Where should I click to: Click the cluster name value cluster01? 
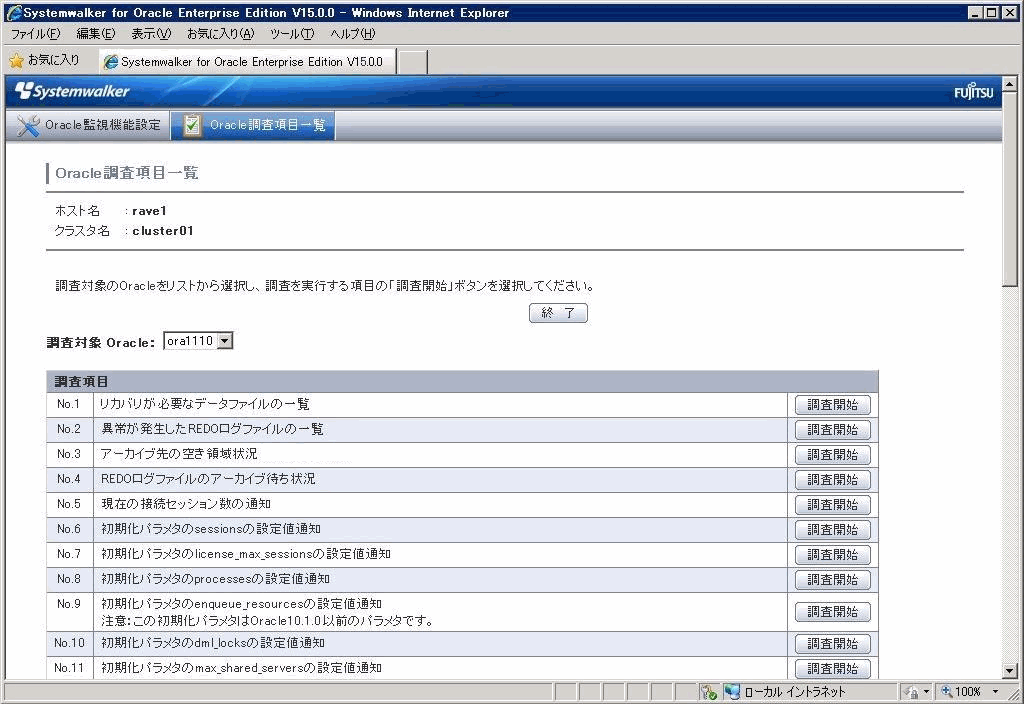(163, 231)
